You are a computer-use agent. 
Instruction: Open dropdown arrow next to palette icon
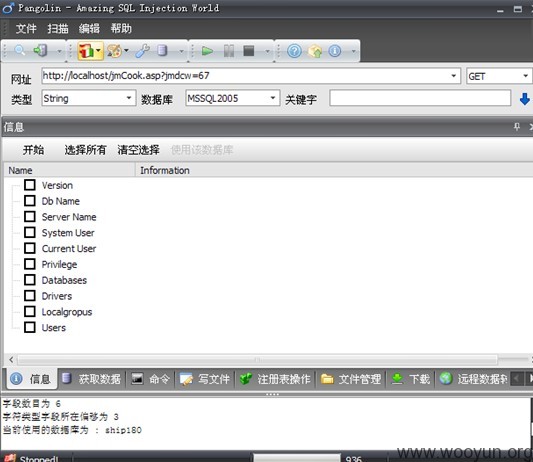(126, 51)
